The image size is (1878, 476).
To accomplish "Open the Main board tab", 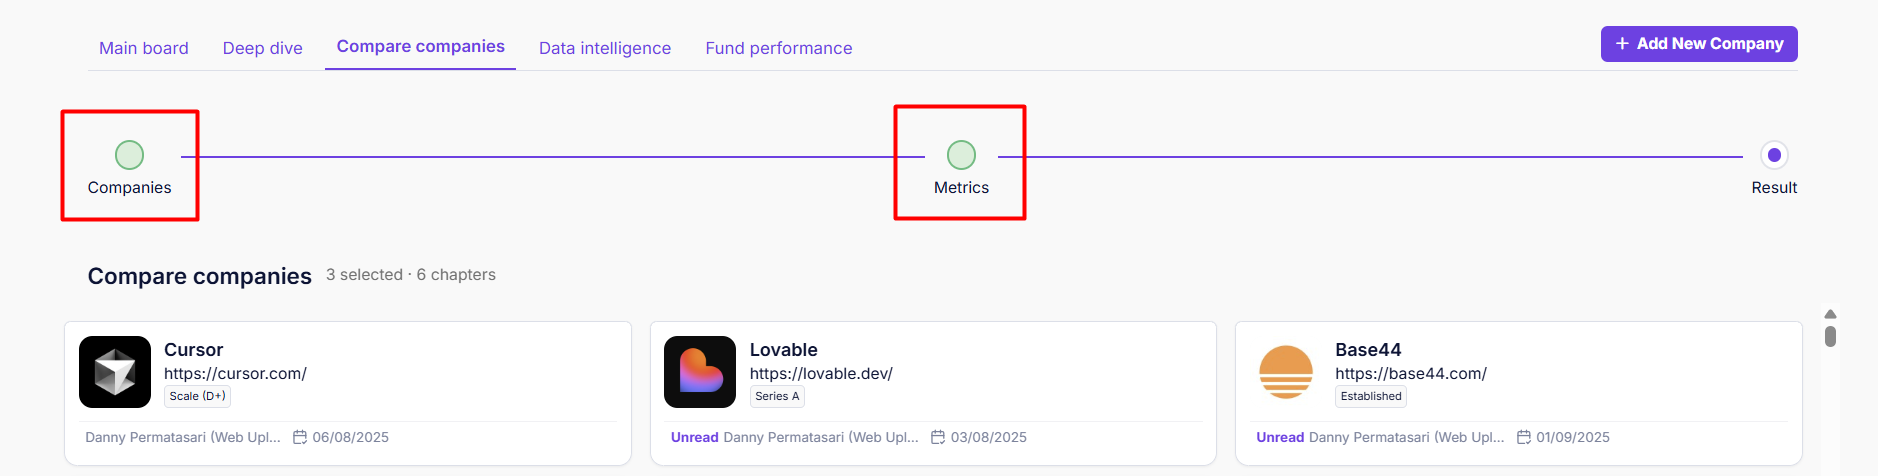I will pos(144,48).
